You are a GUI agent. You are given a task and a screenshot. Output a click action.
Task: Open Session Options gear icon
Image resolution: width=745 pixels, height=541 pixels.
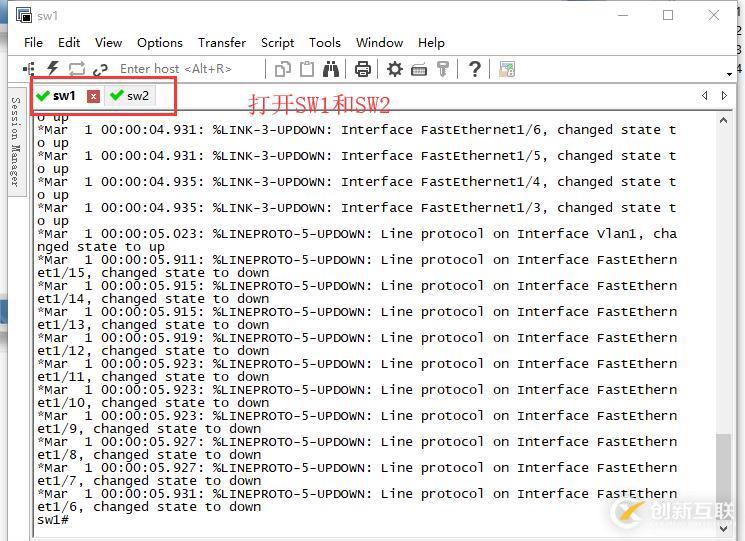[x=394, y=69]
